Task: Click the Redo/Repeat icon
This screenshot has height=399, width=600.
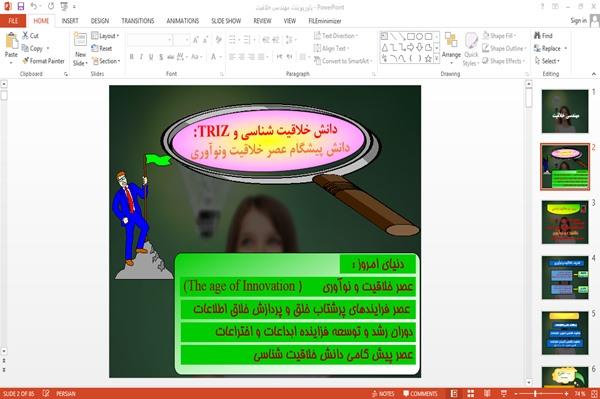Action: [x=51, y=6]
